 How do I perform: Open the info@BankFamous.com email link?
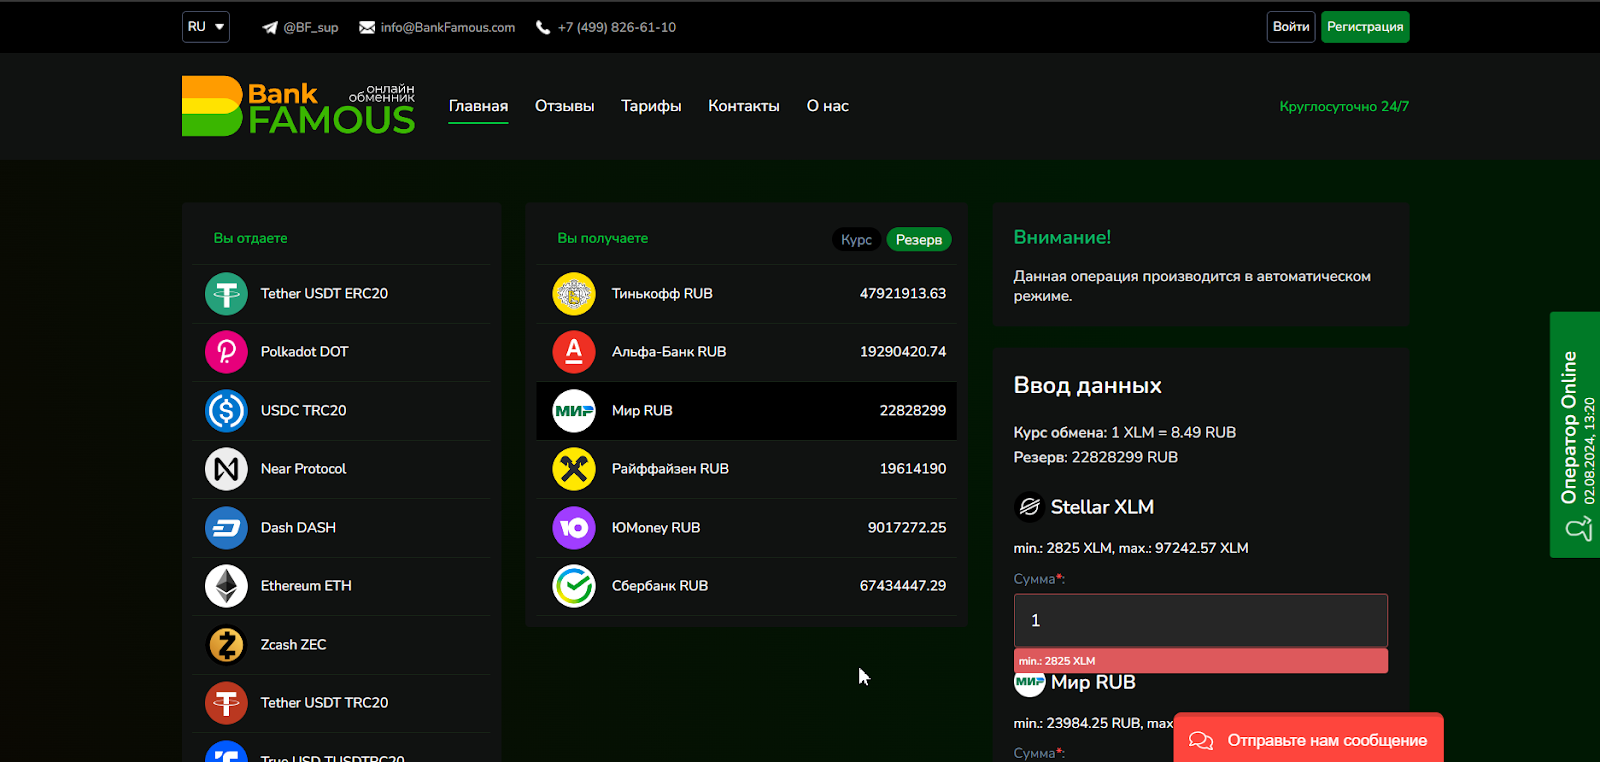click(x=447, y=28)
